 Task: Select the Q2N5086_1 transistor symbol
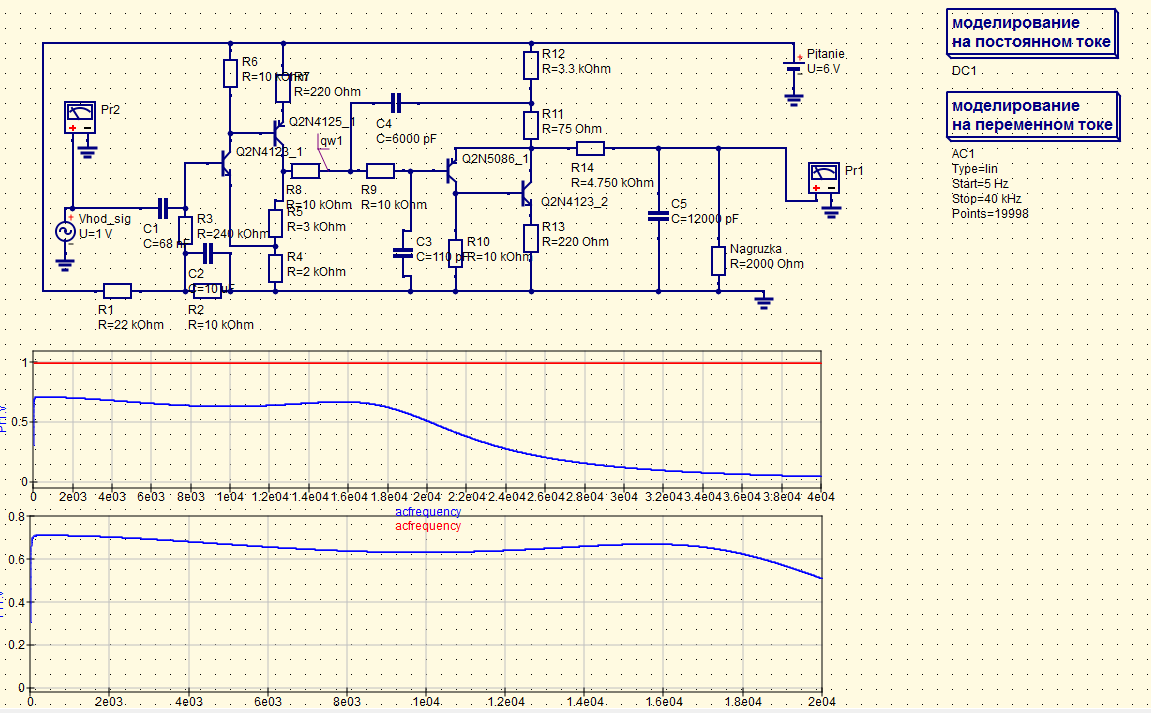click(x=452, y=171)
